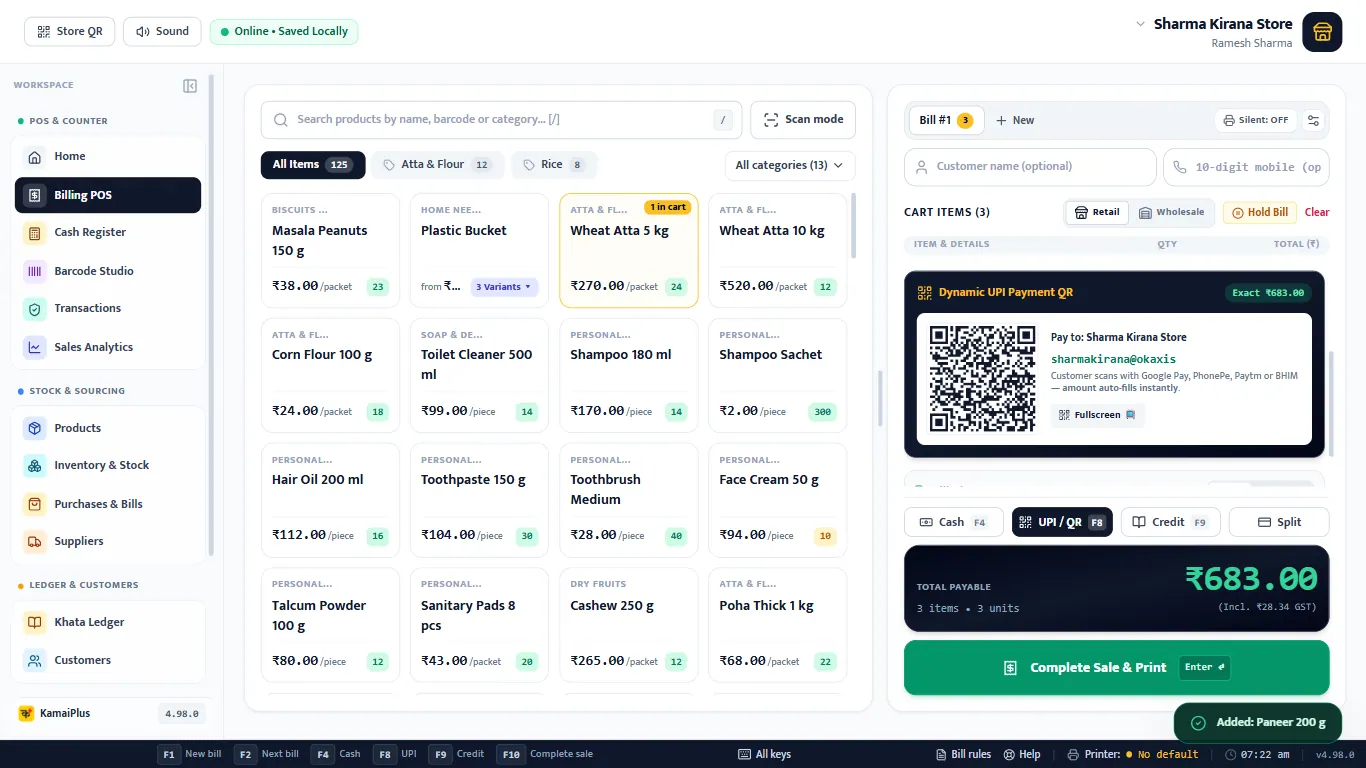Click the product search field
The image size is (1366, 768).
tap(501, 119)
